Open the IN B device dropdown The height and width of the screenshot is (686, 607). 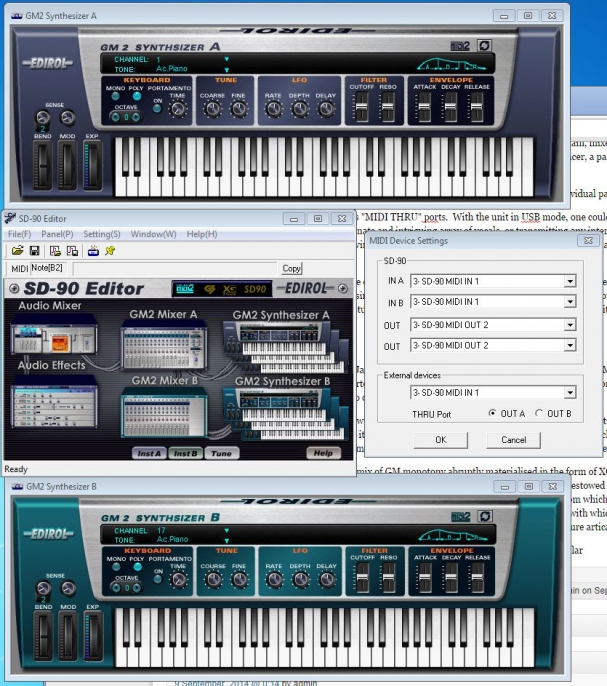coord(570,301)
